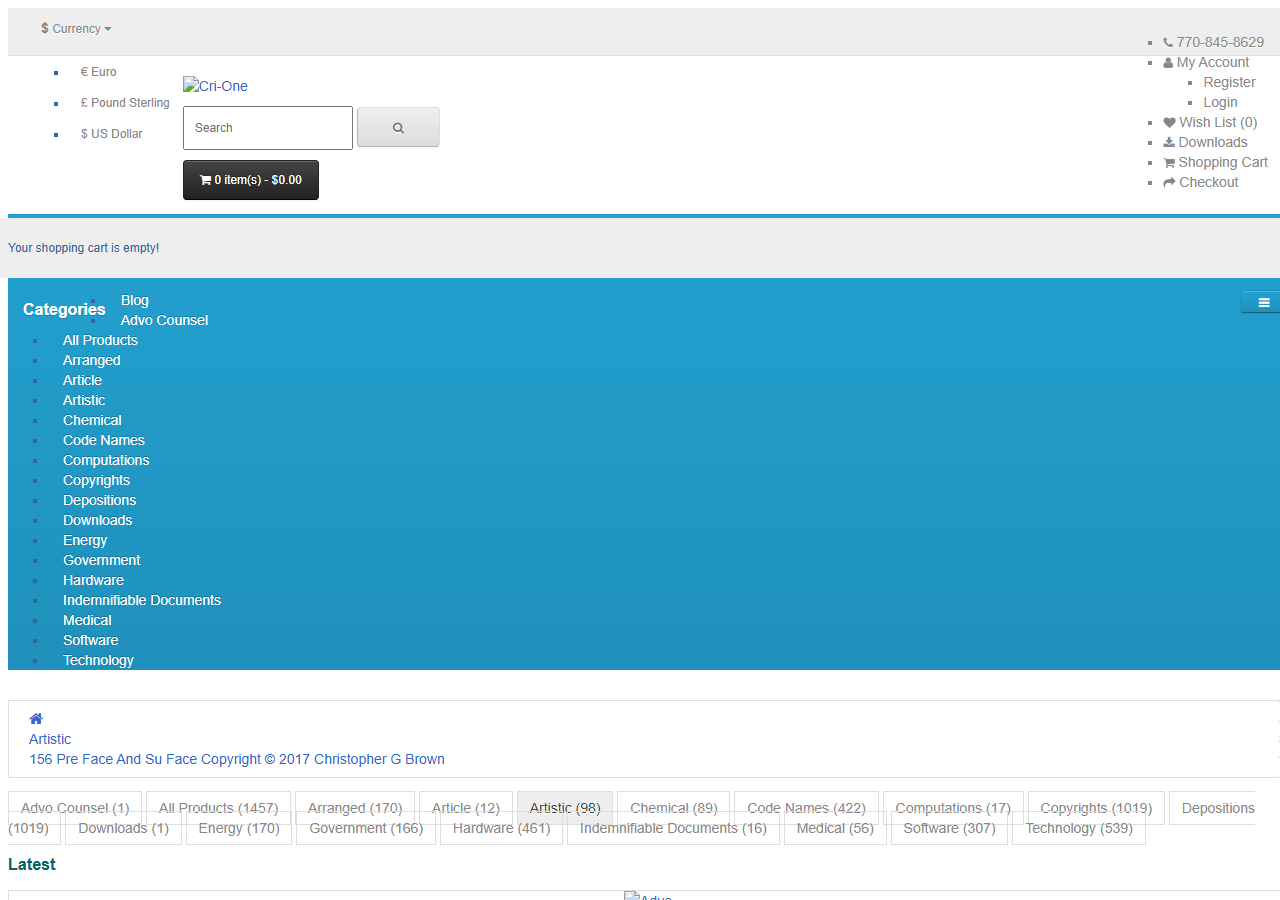The width and height of the screenshot is (1280, 900).
Task: Open the Advo Counsel menu item
Action: [164, 320]
